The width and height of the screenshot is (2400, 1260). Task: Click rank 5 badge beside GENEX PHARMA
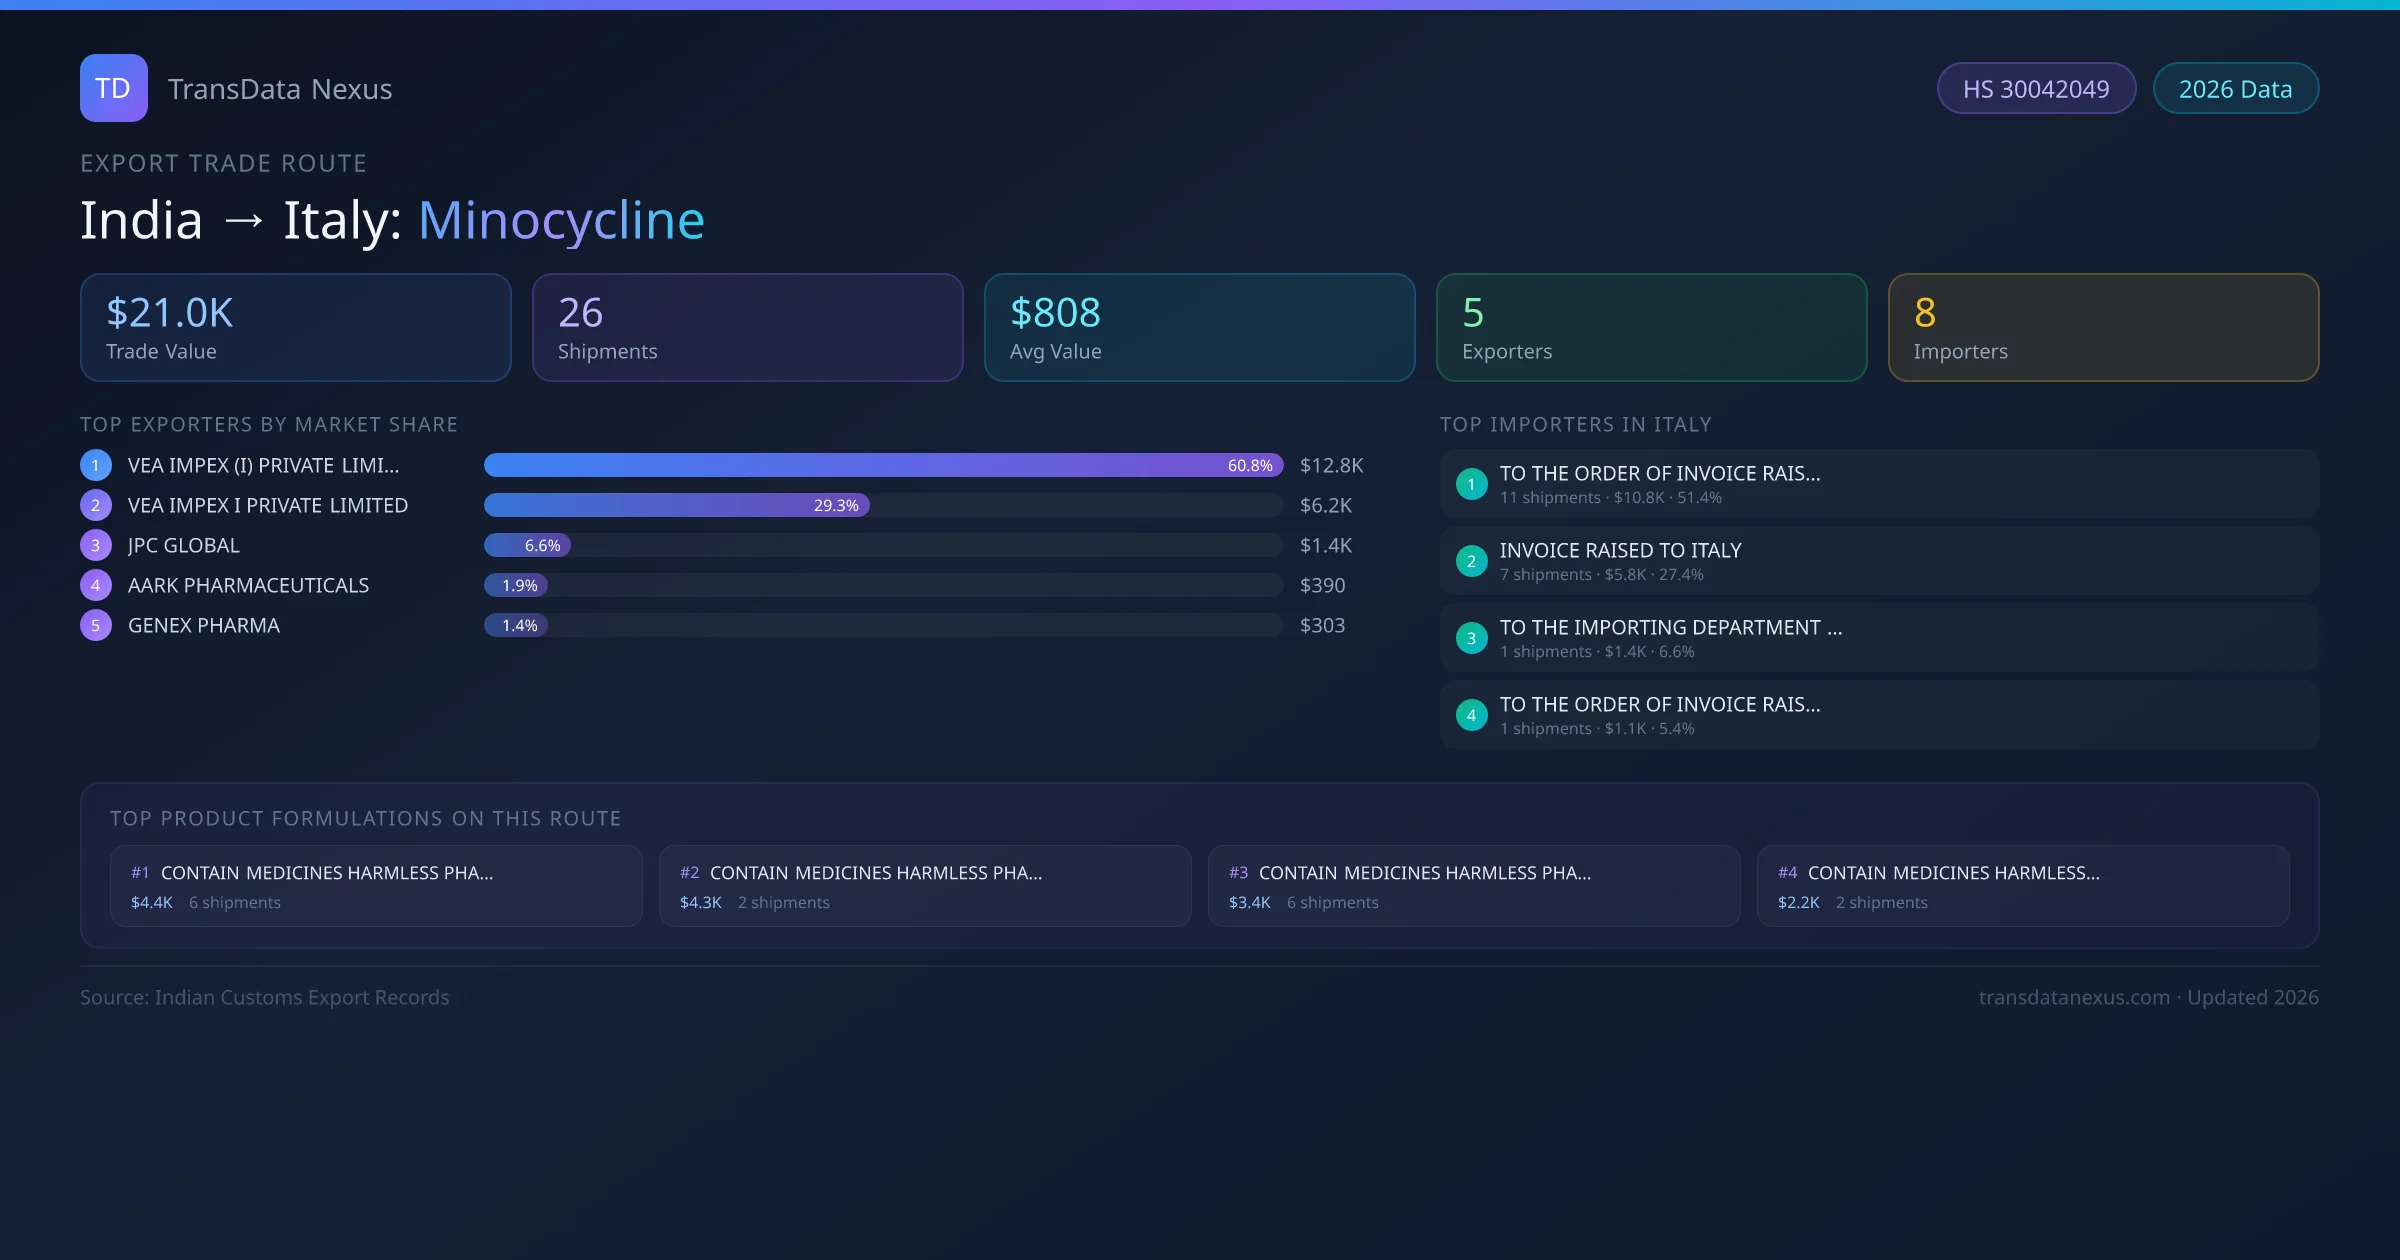pos(96,625)
